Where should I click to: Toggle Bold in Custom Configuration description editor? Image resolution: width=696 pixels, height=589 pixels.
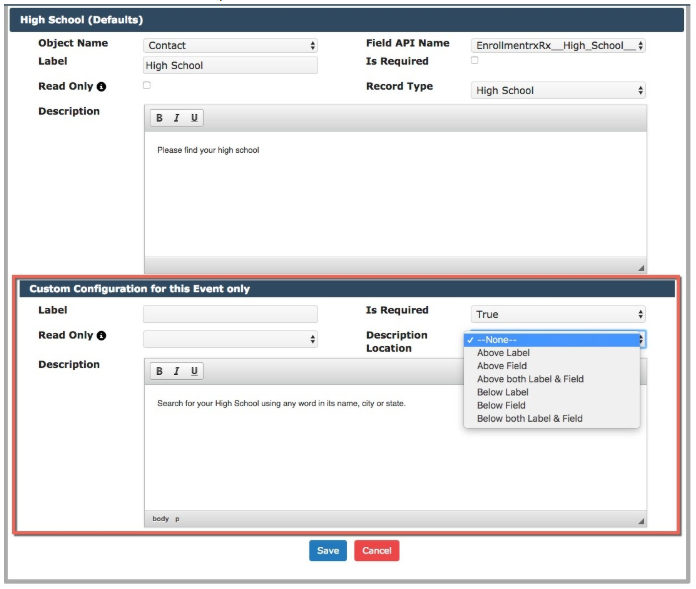(160, 371)
